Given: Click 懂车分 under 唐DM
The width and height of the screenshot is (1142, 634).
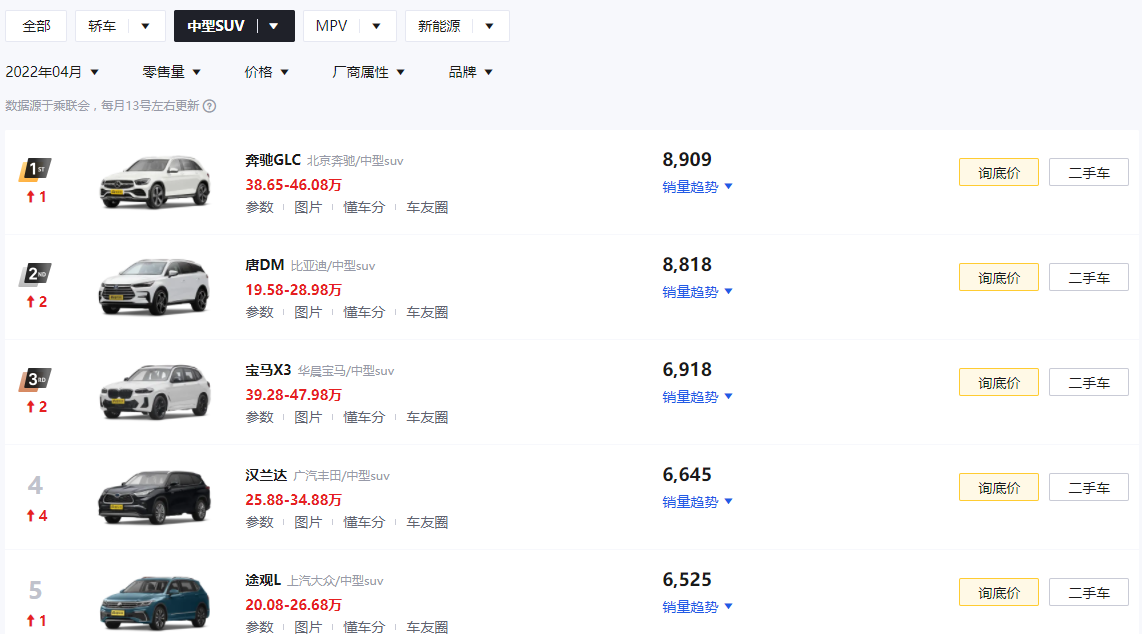Looking at the screenshot, I should pos(364,312).
